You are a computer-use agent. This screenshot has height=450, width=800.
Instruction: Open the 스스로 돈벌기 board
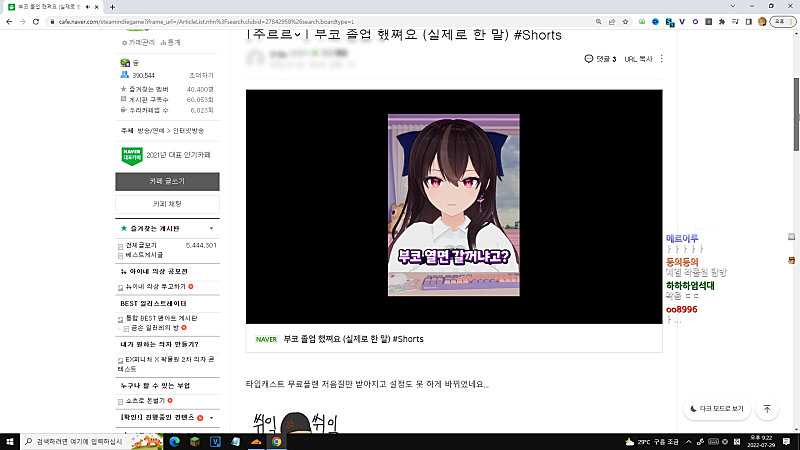pos(145,401)
